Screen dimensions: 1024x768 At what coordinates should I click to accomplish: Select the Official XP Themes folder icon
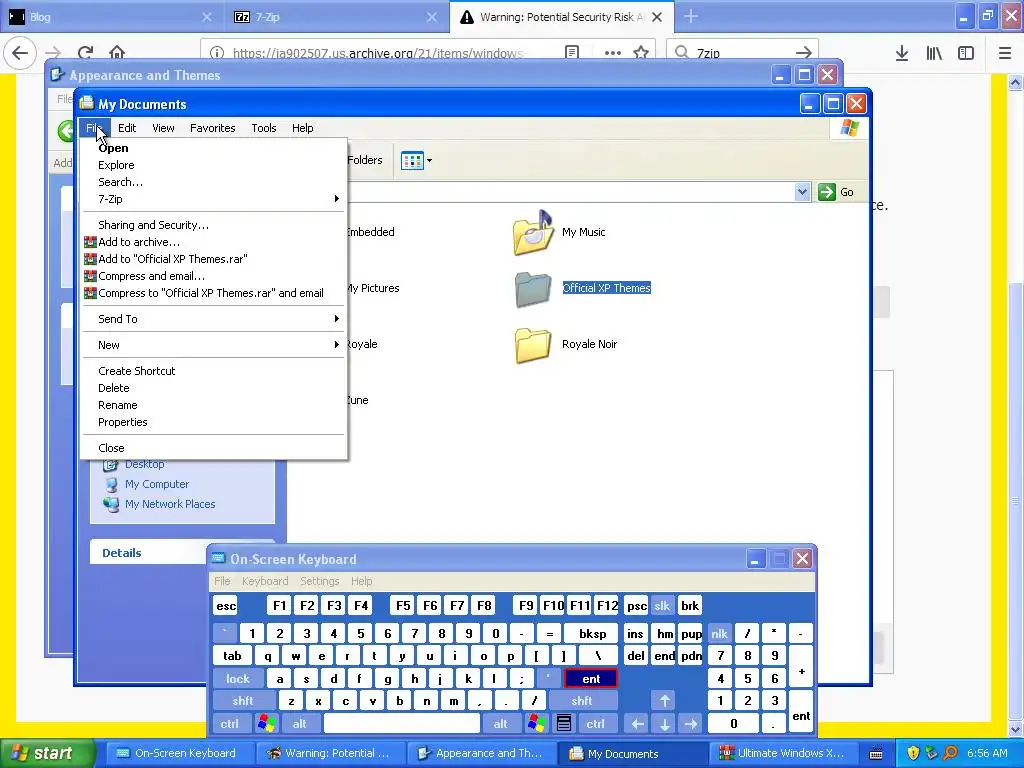pyautogui.click(x=533, y=289)
